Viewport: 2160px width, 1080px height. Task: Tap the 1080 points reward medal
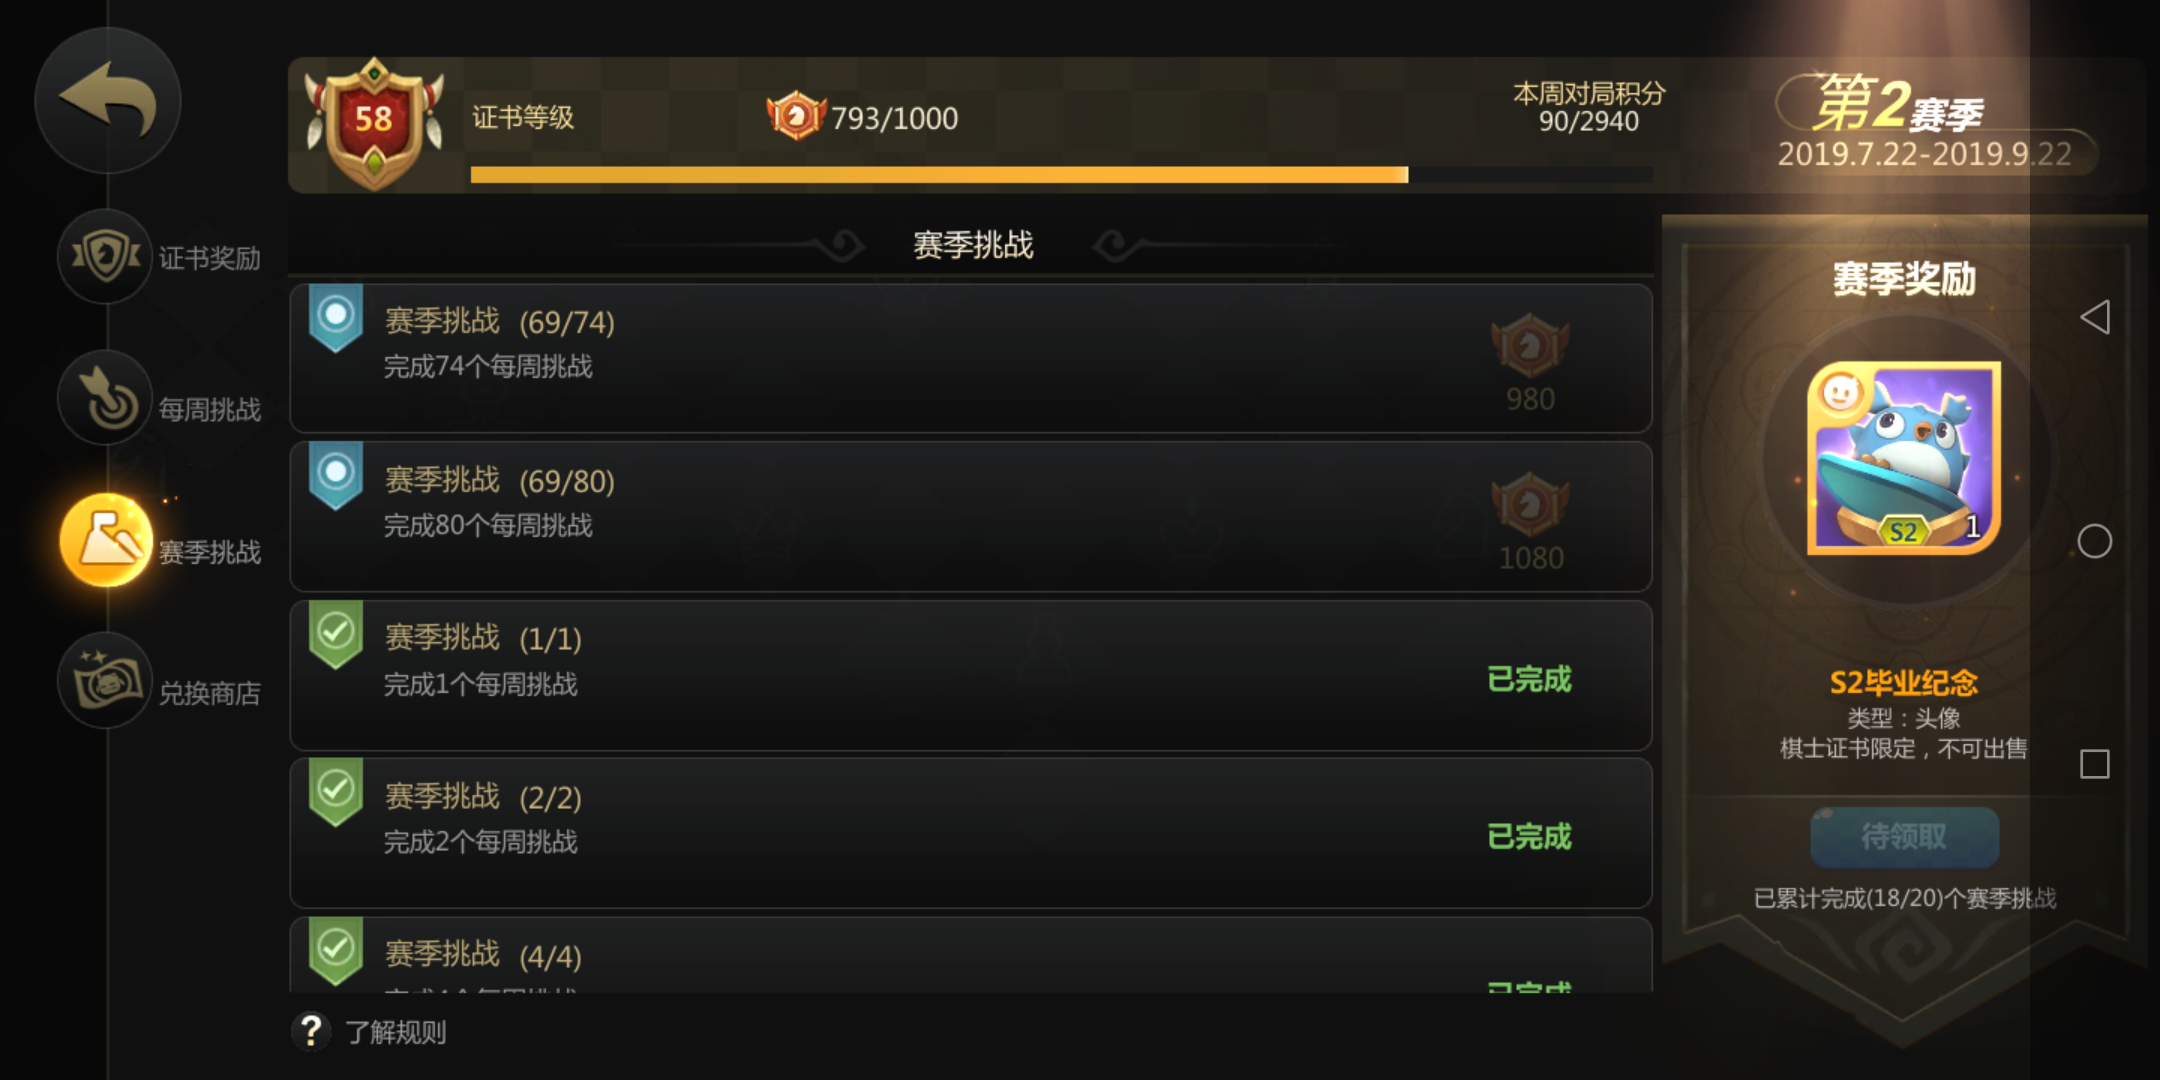click(1530, 504)
